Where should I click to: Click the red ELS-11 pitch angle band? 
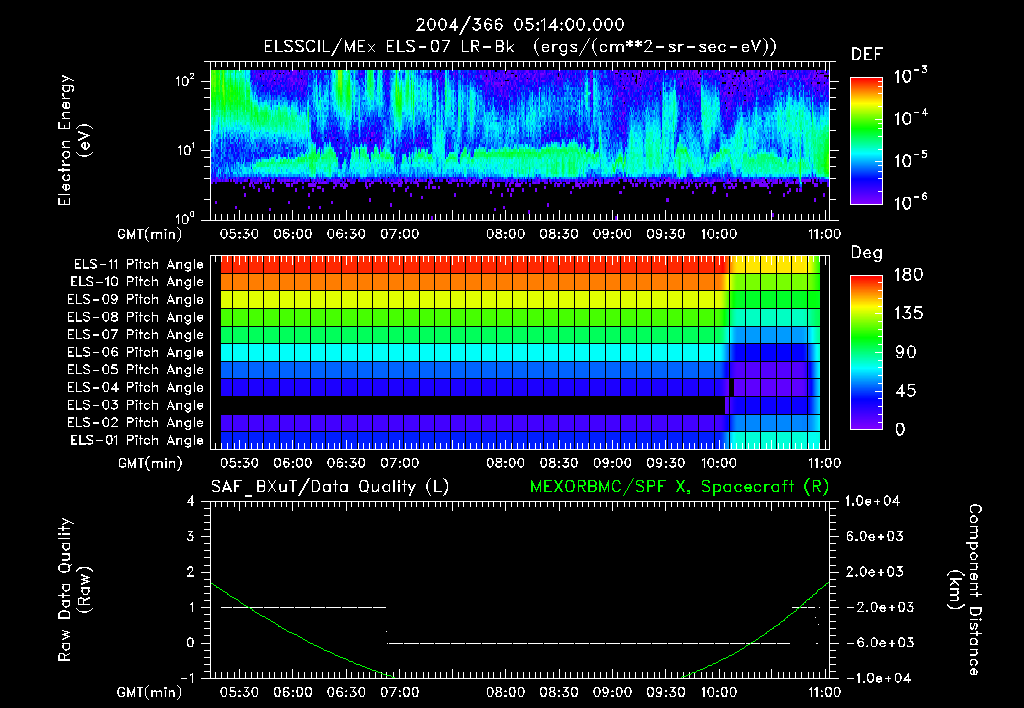click(475, 265)
